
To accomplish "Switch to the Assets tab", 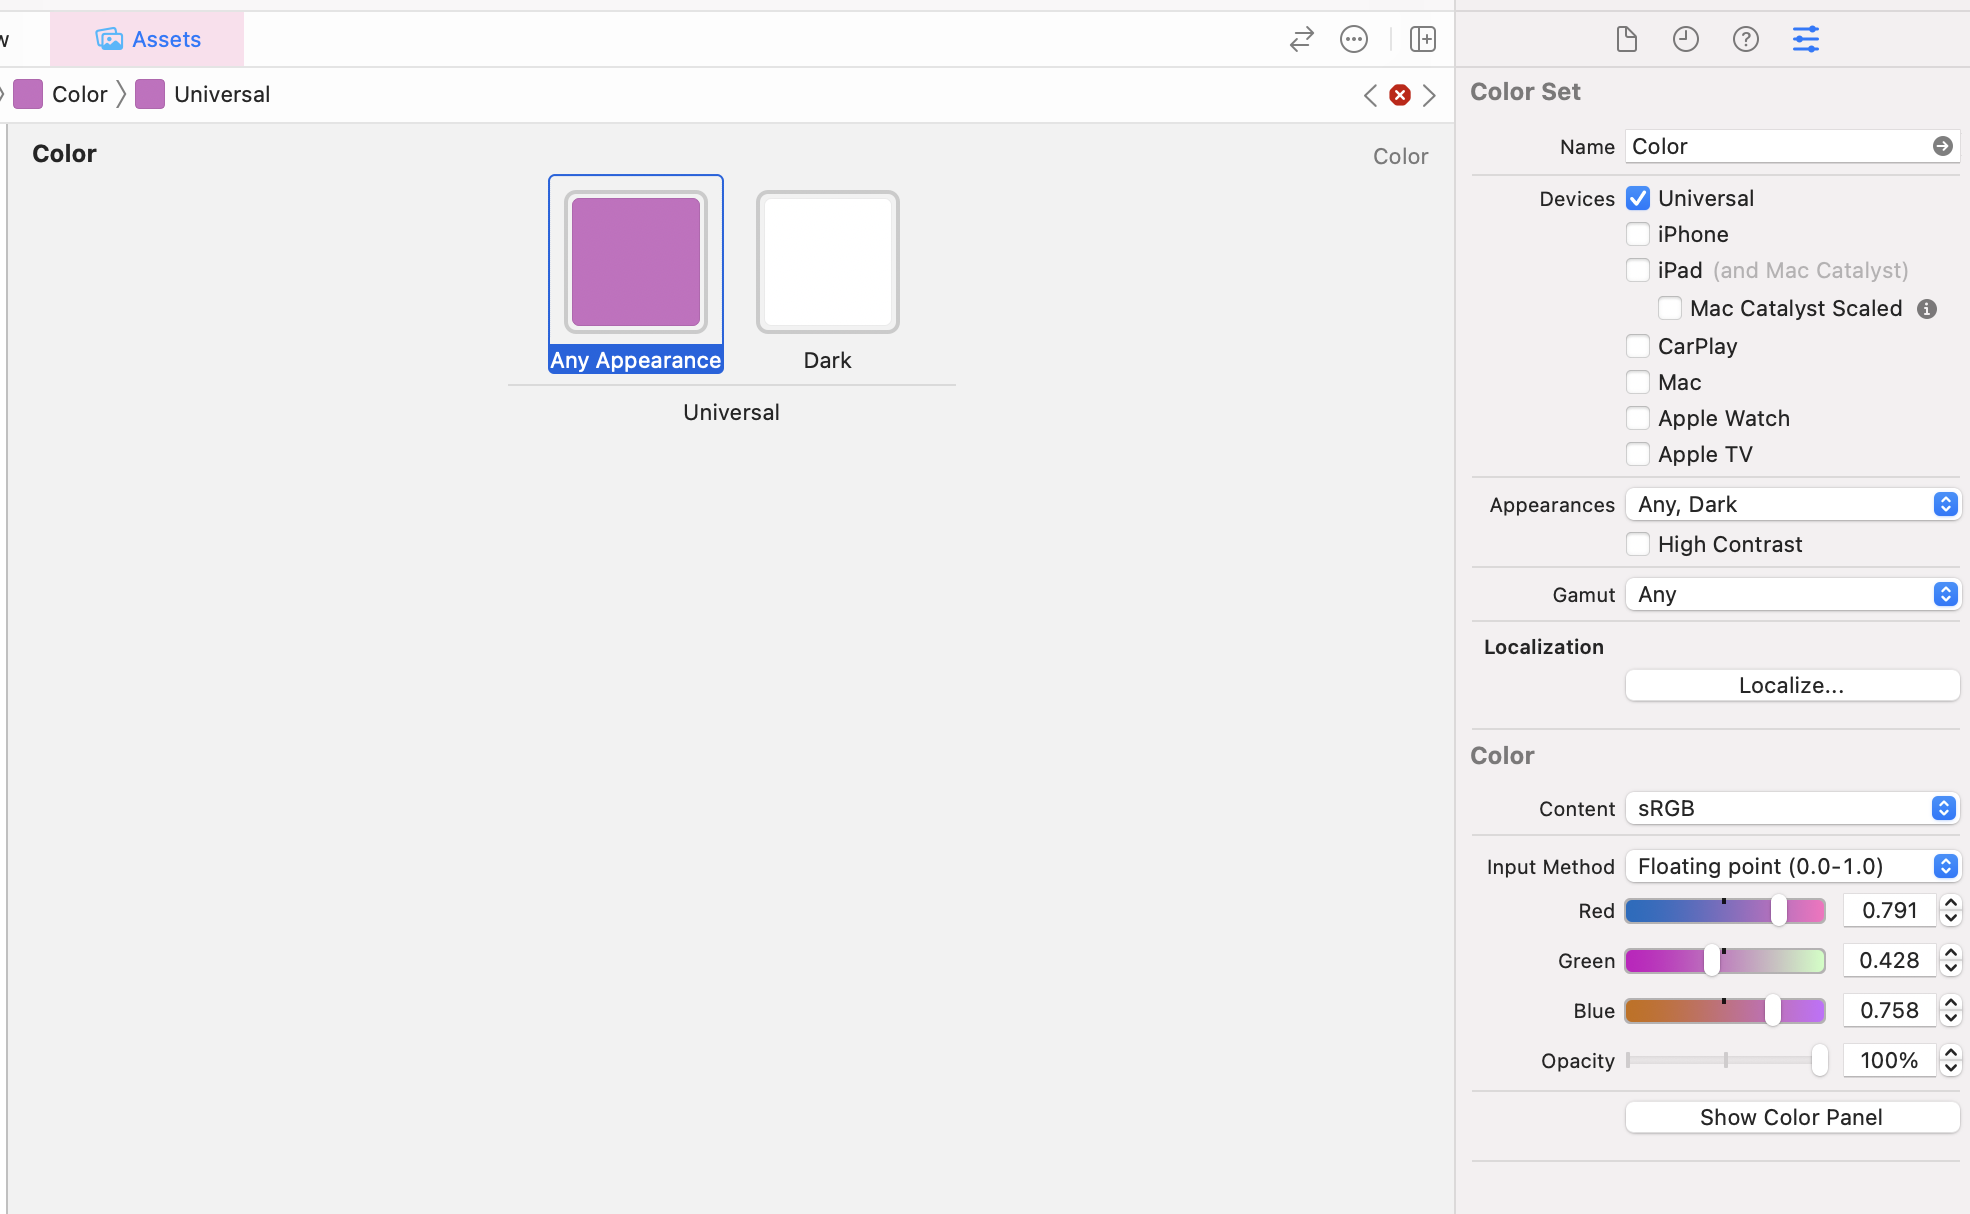I will point(148,39).
